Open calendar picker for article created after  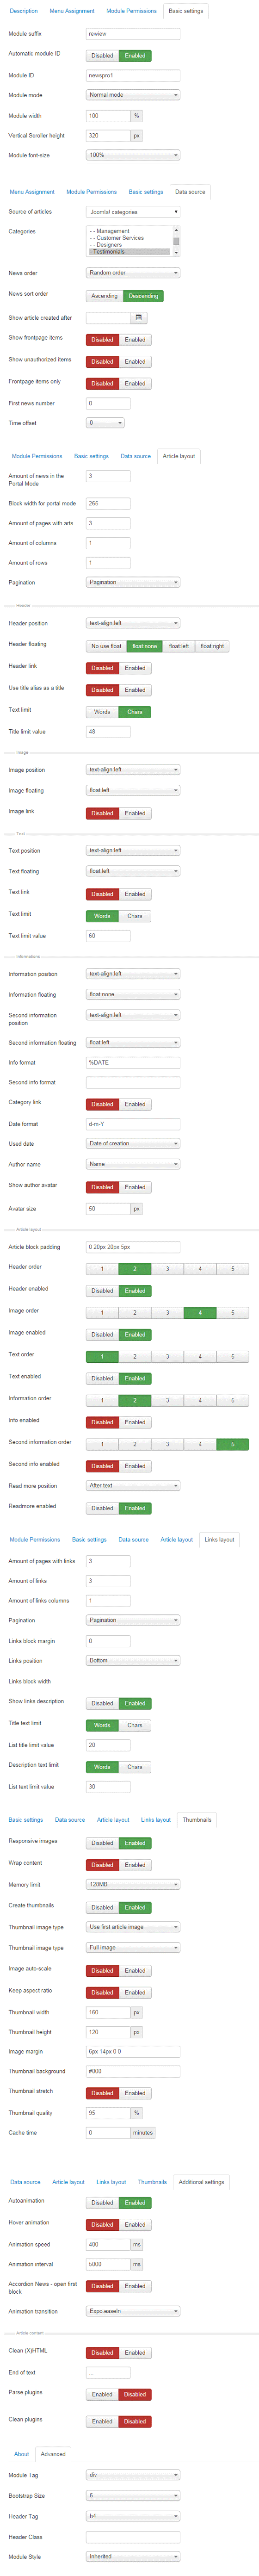pos(139,318)
